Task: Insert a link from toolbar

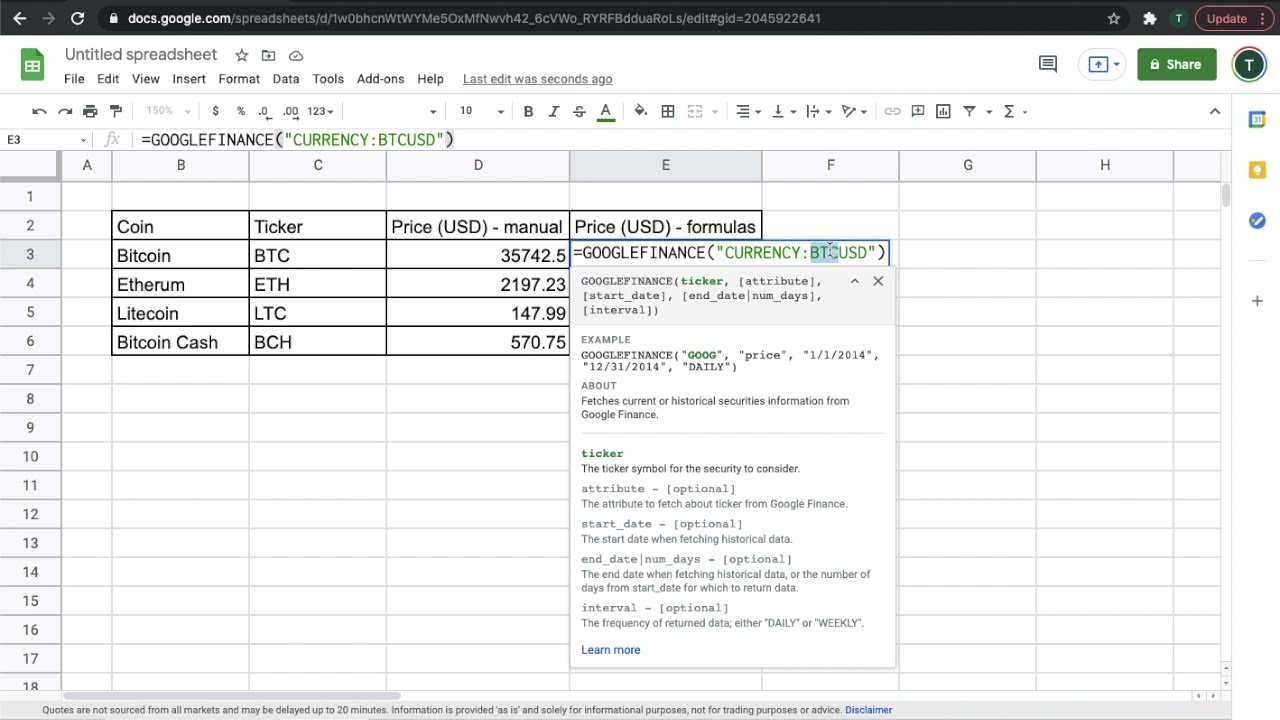Action: click(x=892, y=111)
